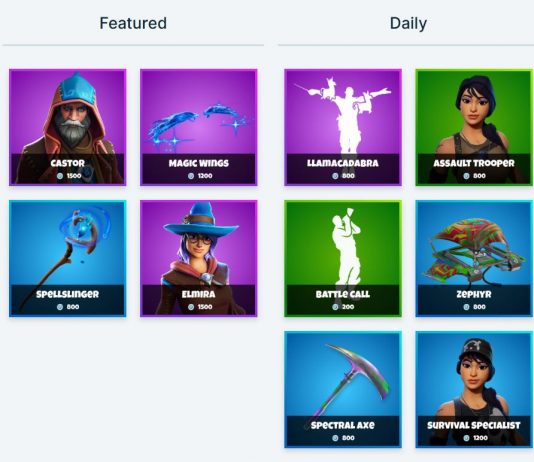Click the Survival Specialist name label

pos(474,425)
